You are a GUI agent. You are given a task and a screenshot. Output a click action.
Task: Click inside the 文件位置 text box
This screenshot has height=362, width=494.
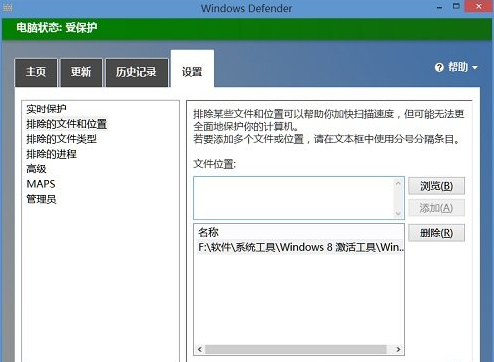294,198
